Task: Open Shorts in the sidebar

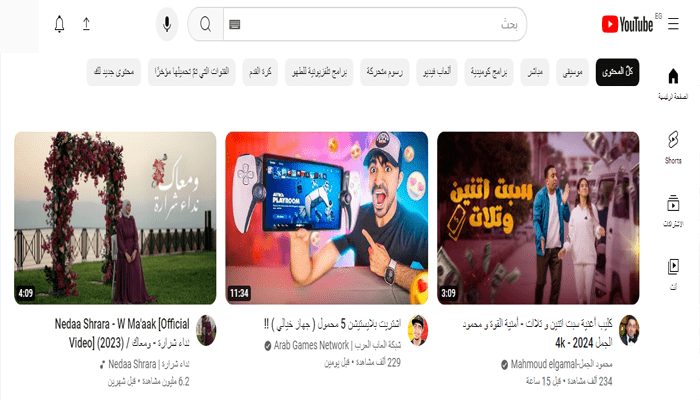Action: (673, 147)
